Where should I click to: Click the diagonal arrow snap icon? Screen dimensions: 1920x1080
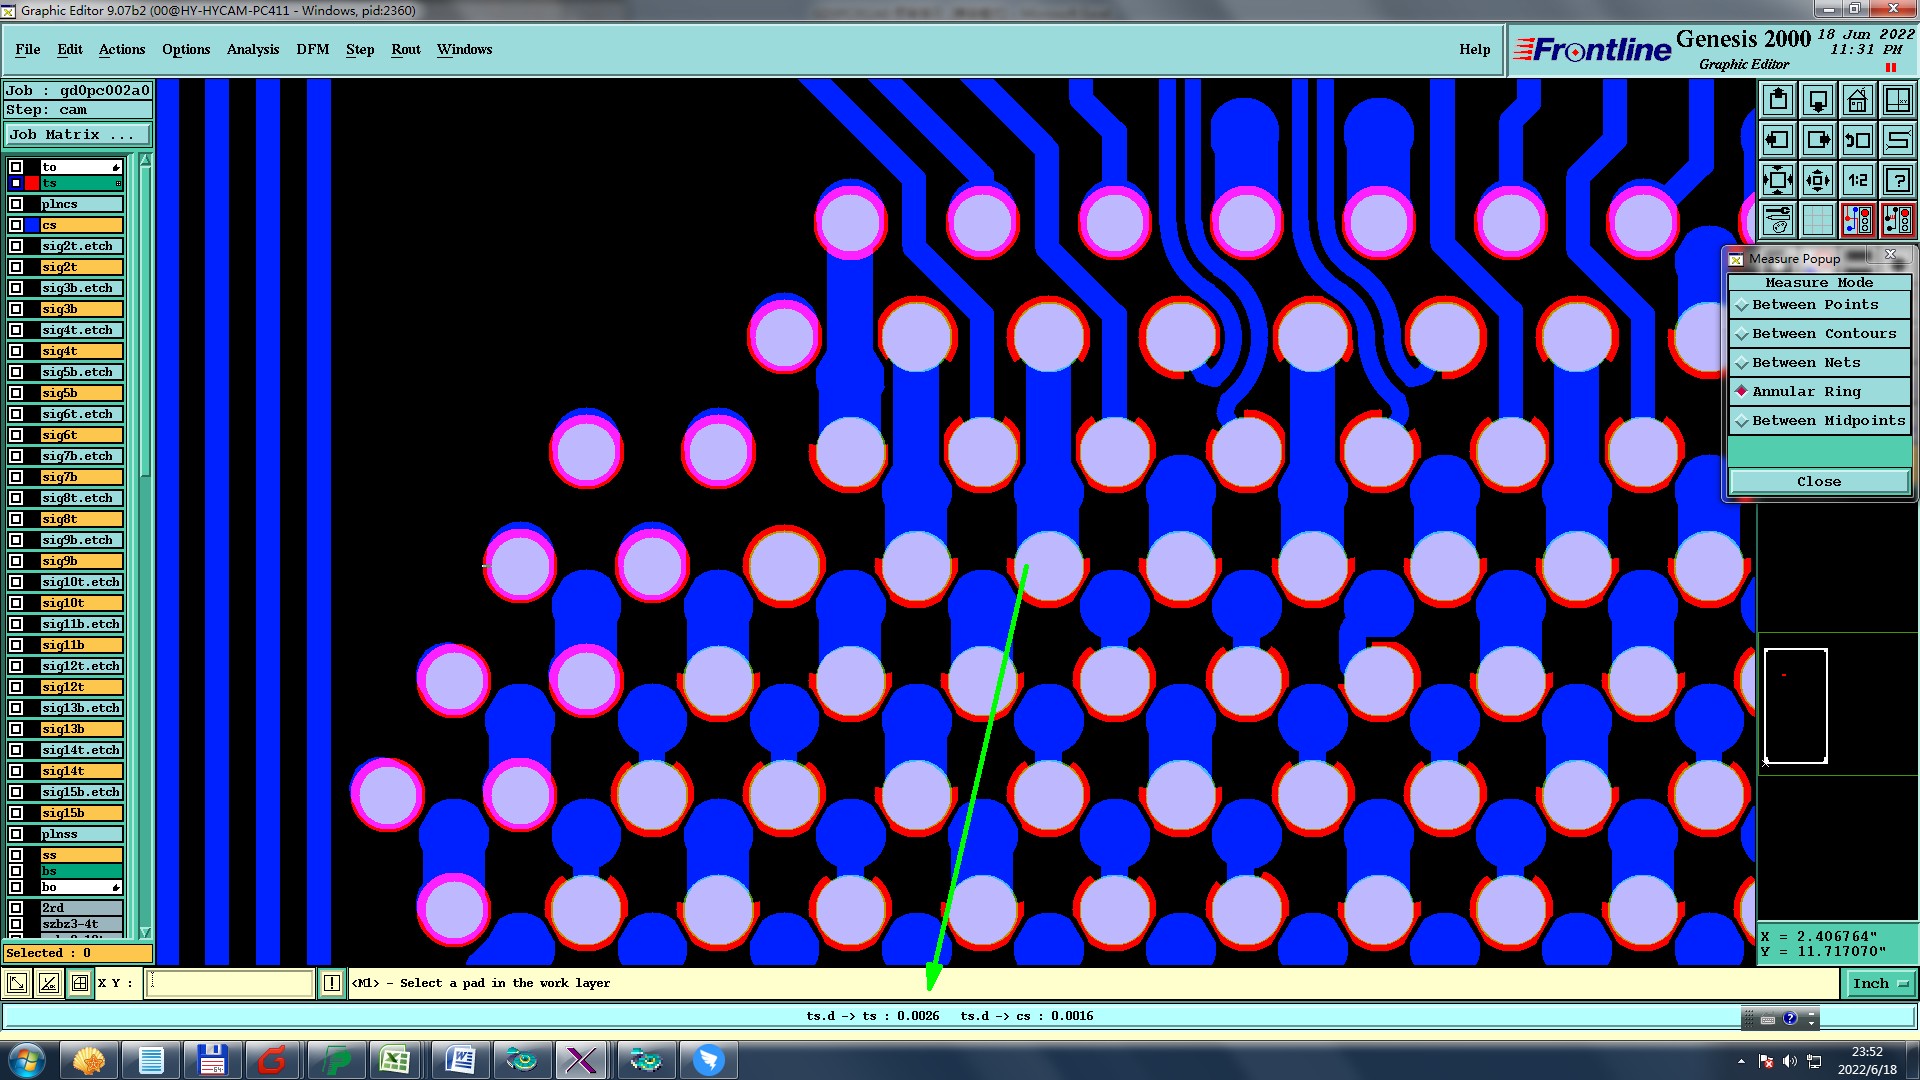[17, 983]
